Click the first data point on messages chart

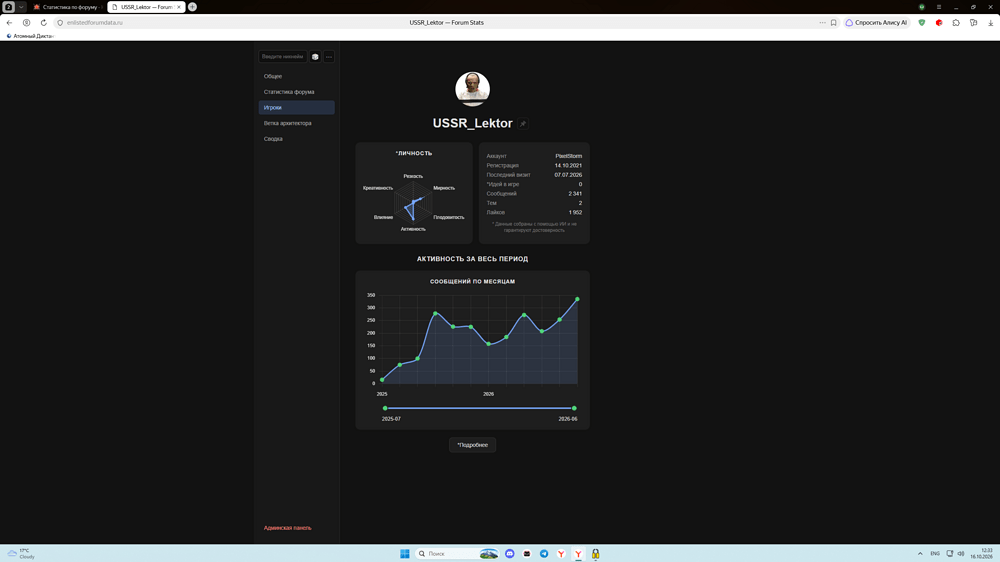click(382, 380)
